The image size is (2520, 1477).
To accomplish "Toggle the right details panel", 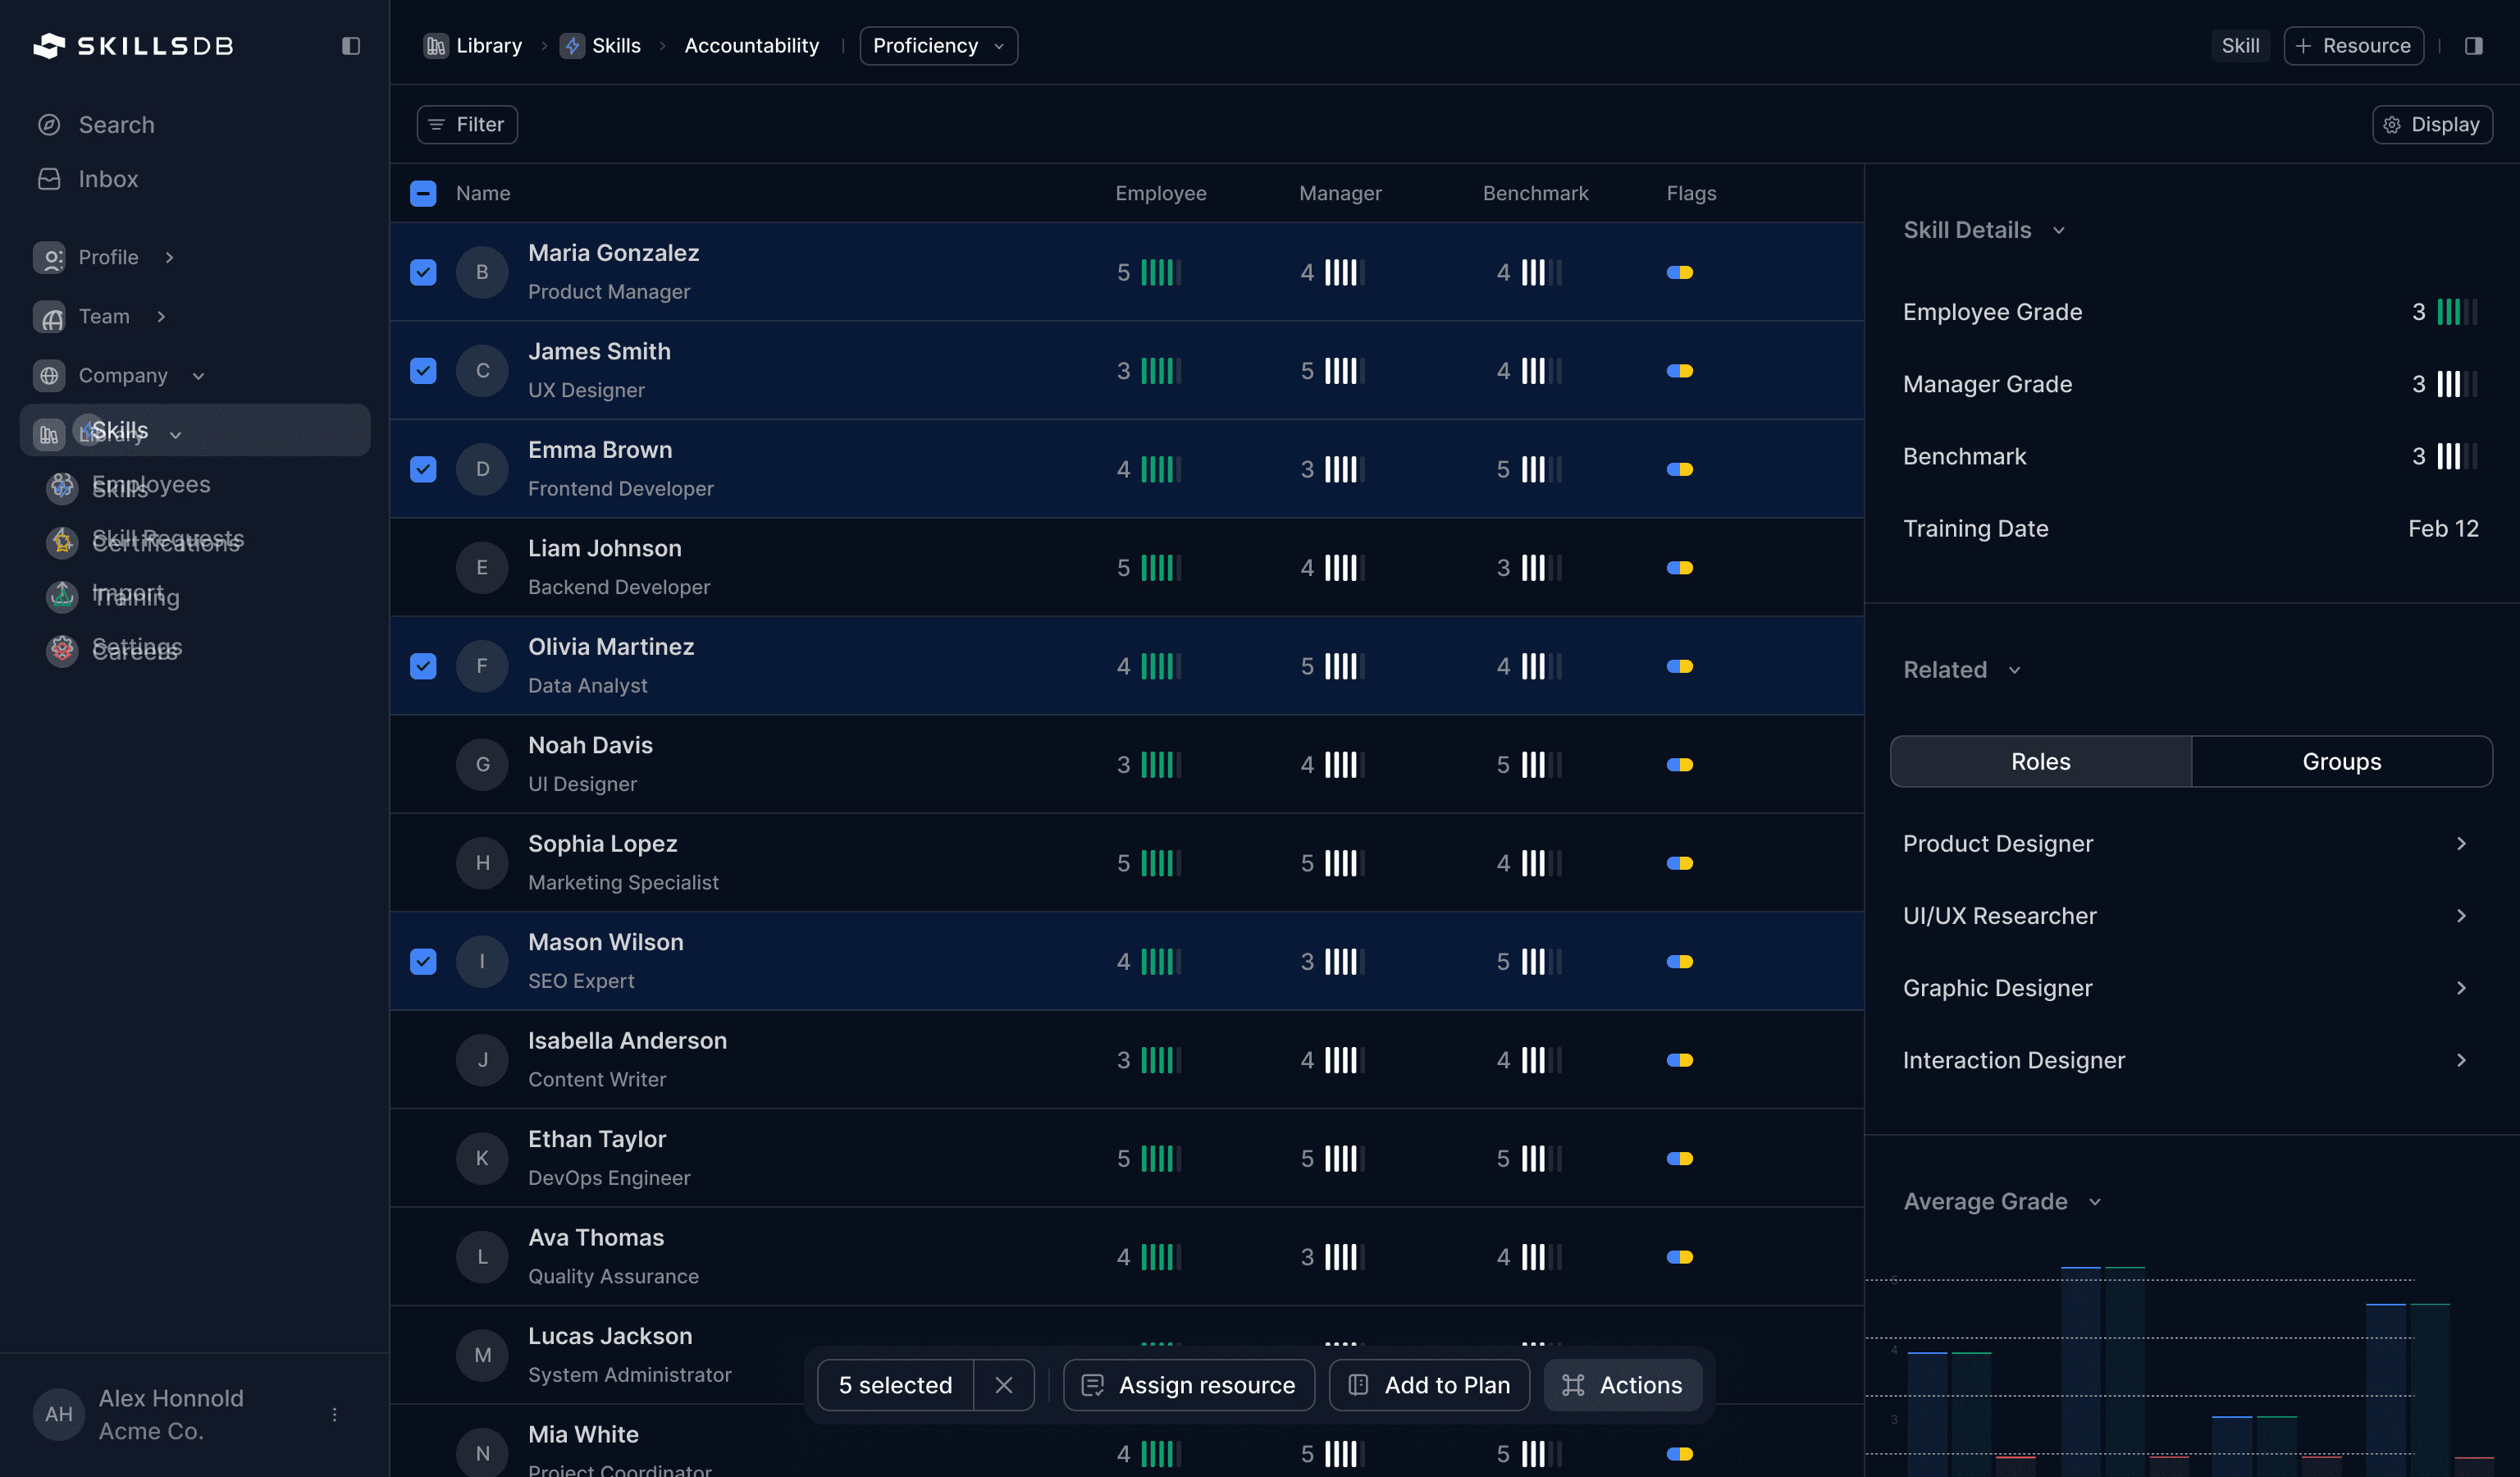I will click(2473, 45).
